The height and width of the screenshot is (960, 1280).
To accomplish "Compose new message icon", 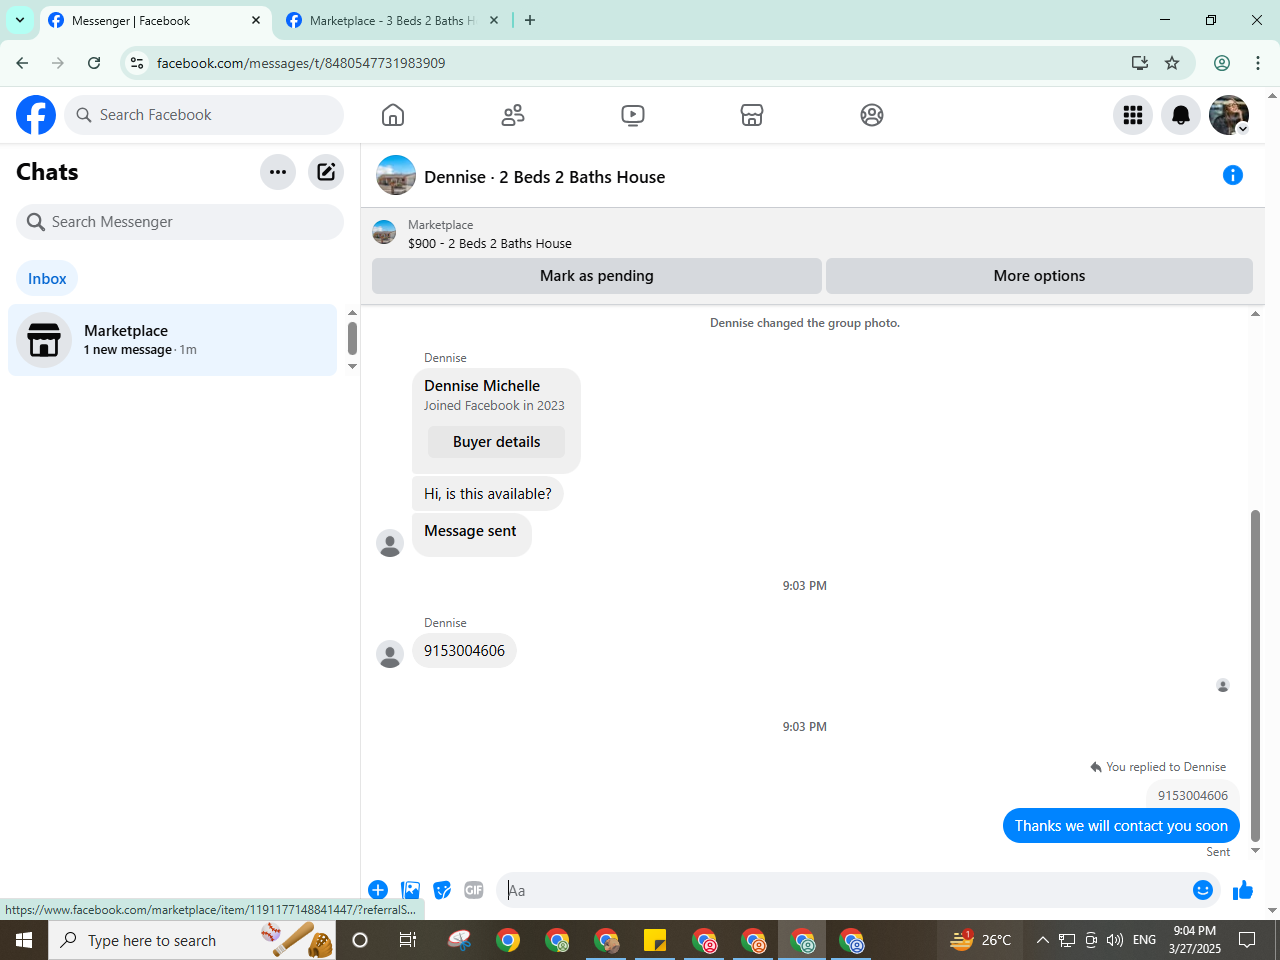I will point(326,172).
